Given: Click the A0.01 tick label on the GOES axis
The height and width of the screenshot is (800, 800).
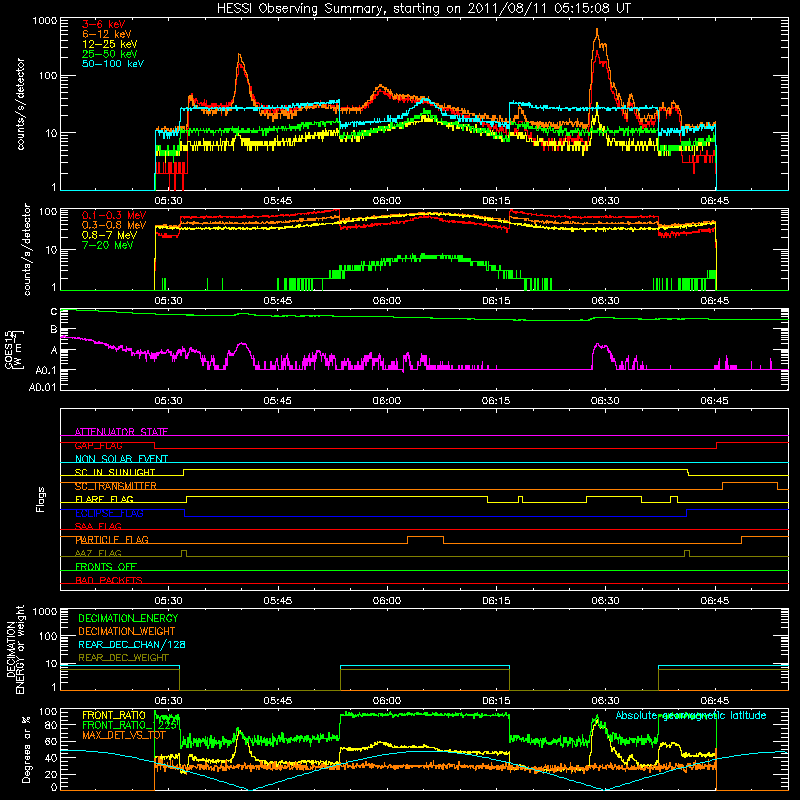Looking at the screenshot, I should [x=43, y=387].
